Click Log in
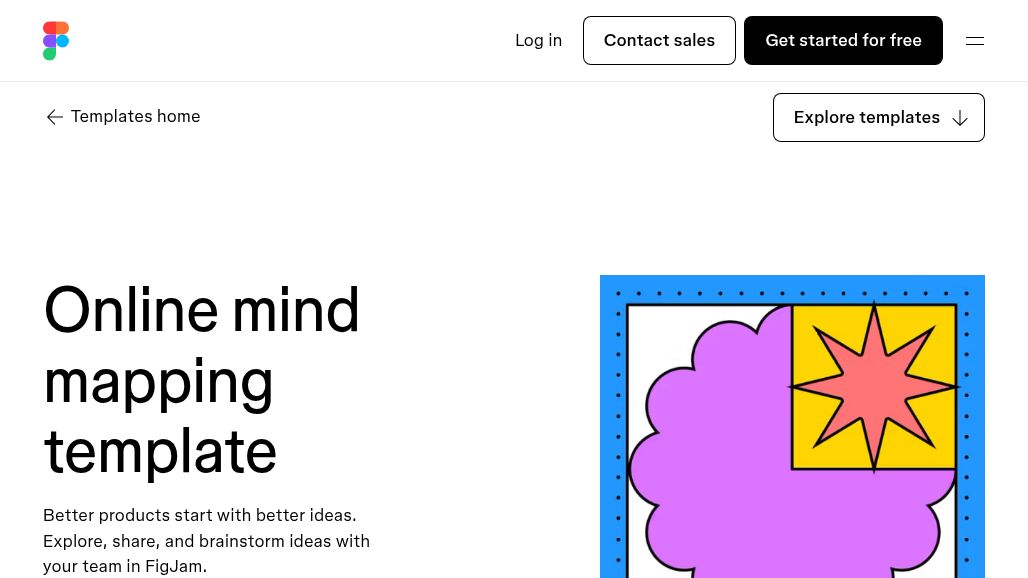The image size is (1028, 578). (x=538, y=40)
